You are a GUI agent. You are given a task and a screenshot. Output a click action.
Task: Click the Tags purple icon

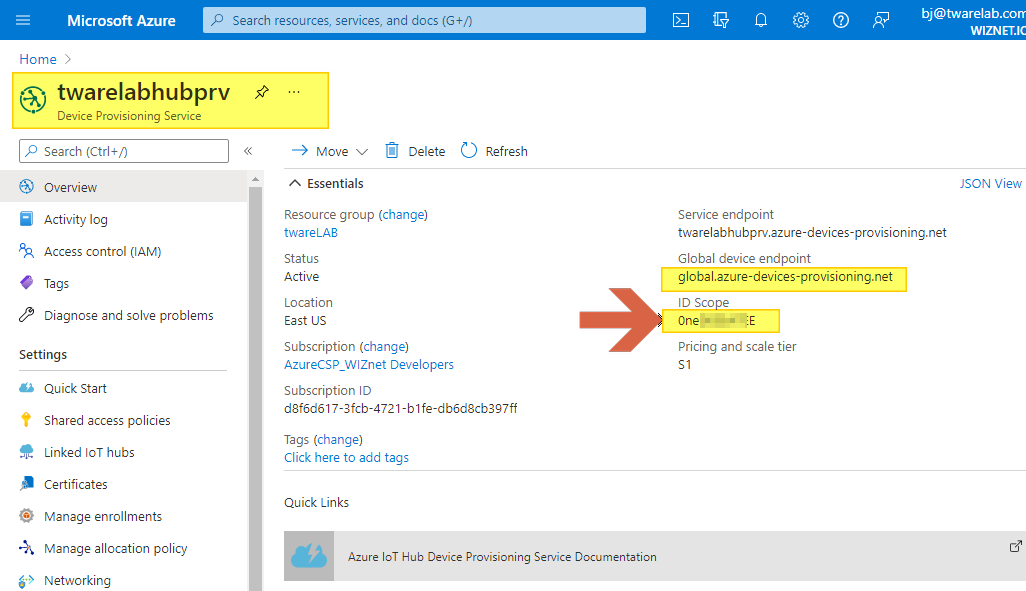tap(26, 283)
